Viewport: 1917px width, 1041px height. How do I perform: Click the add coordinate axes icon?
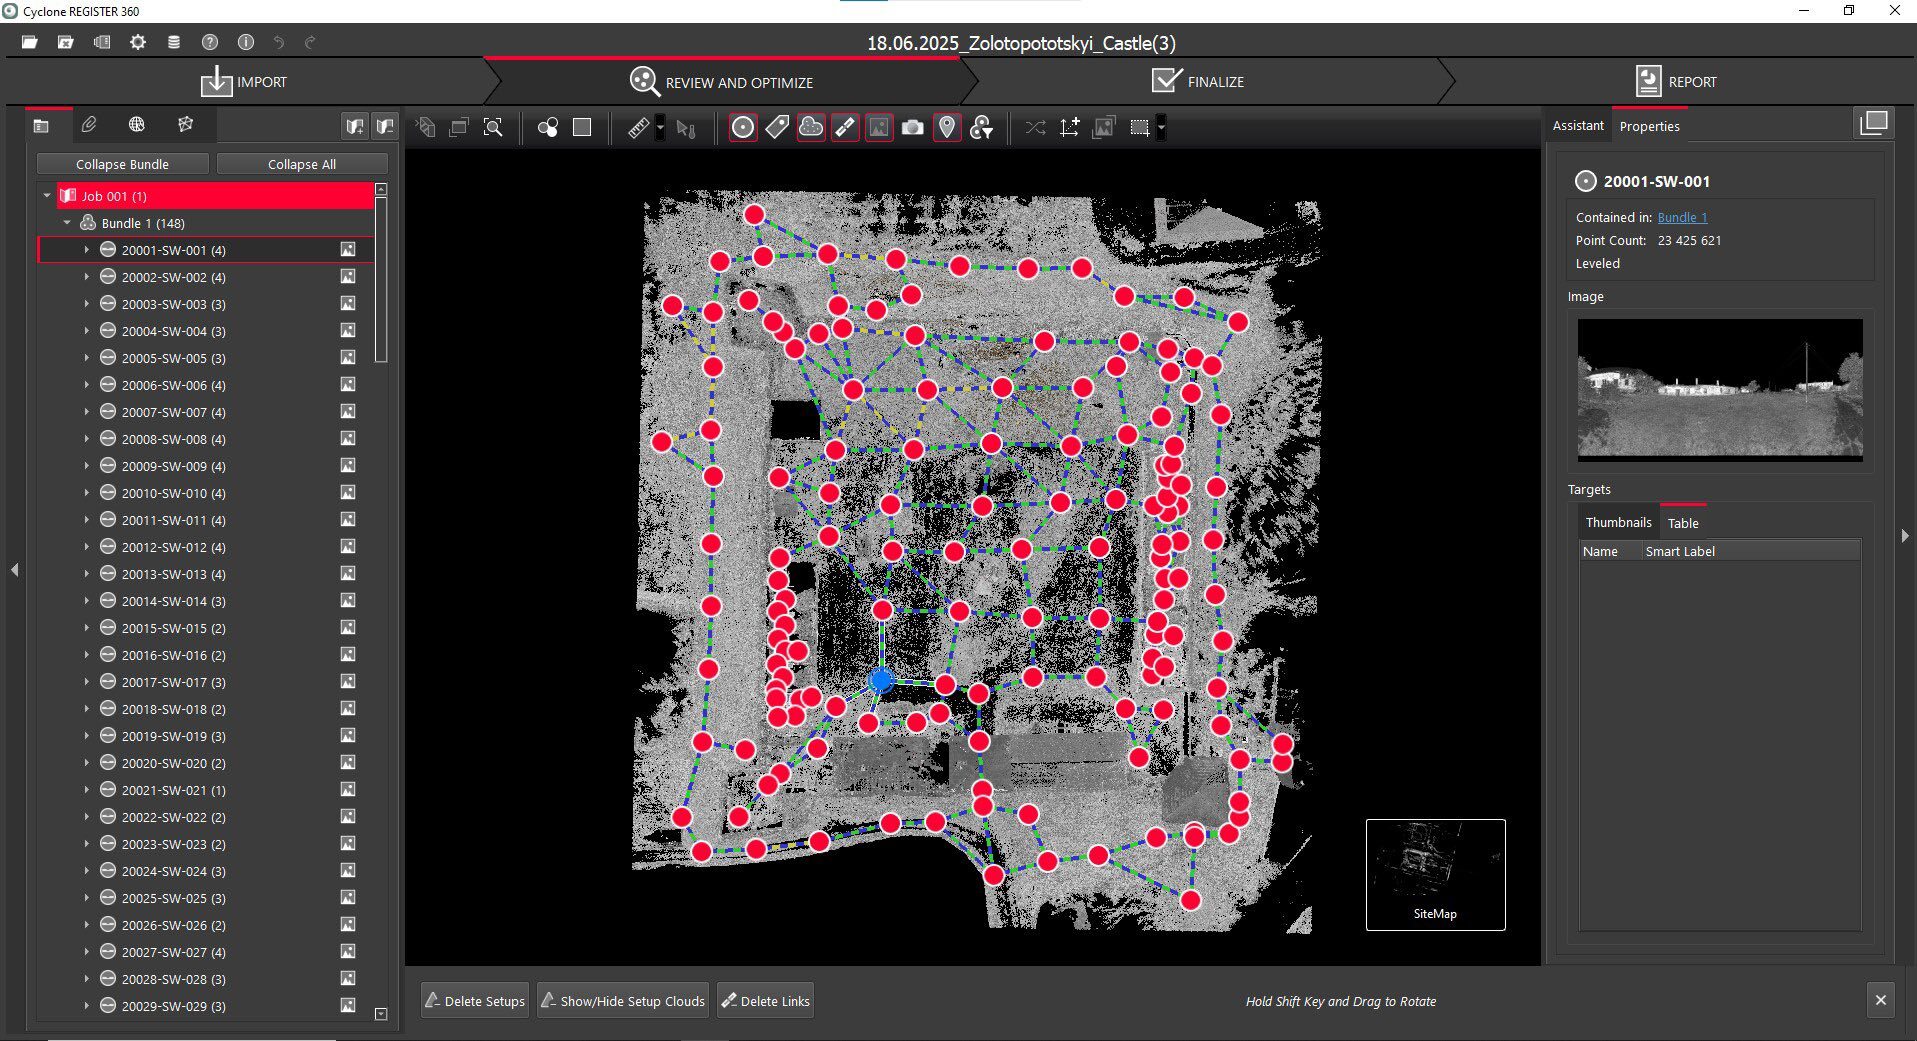pyautogui.click(x=1069, y=127)
